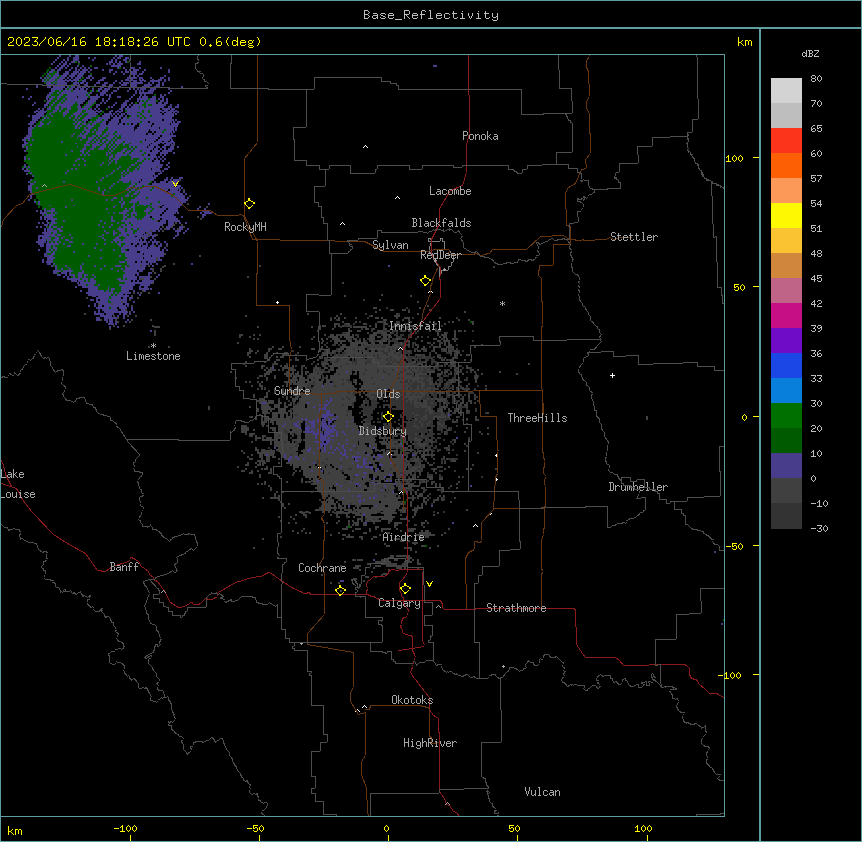Click the Lacombe city label

click(450, 191)
